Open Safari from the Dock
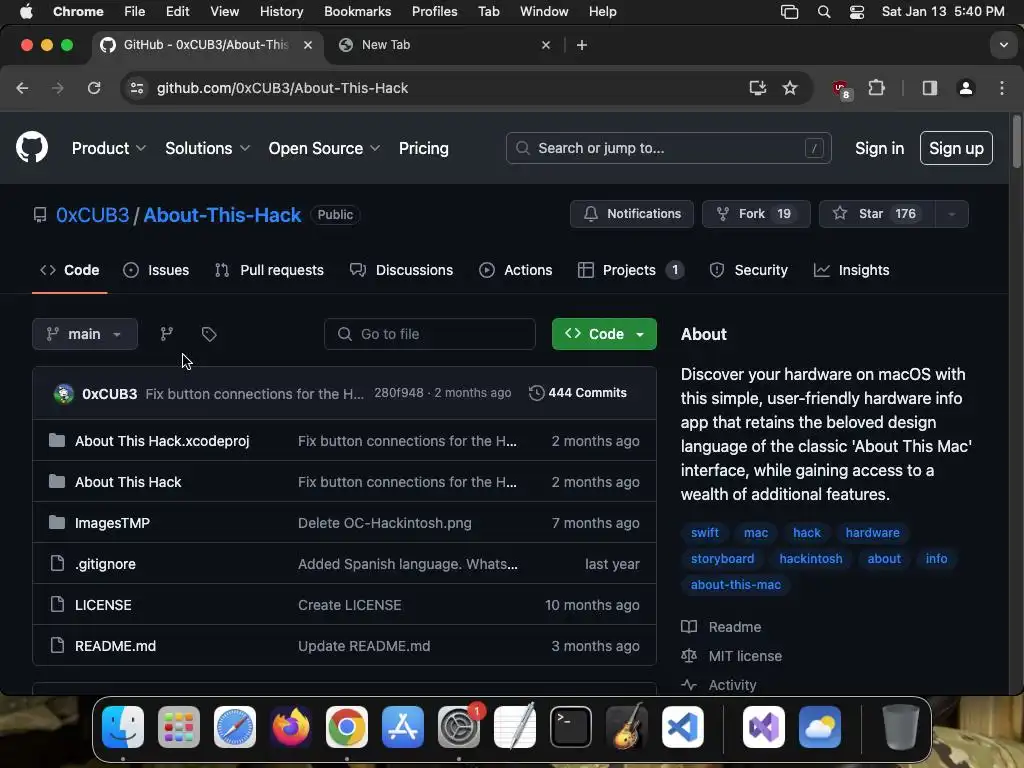Screen dimensions: 1024x768 pyautogui.click(x=235, y=727)
